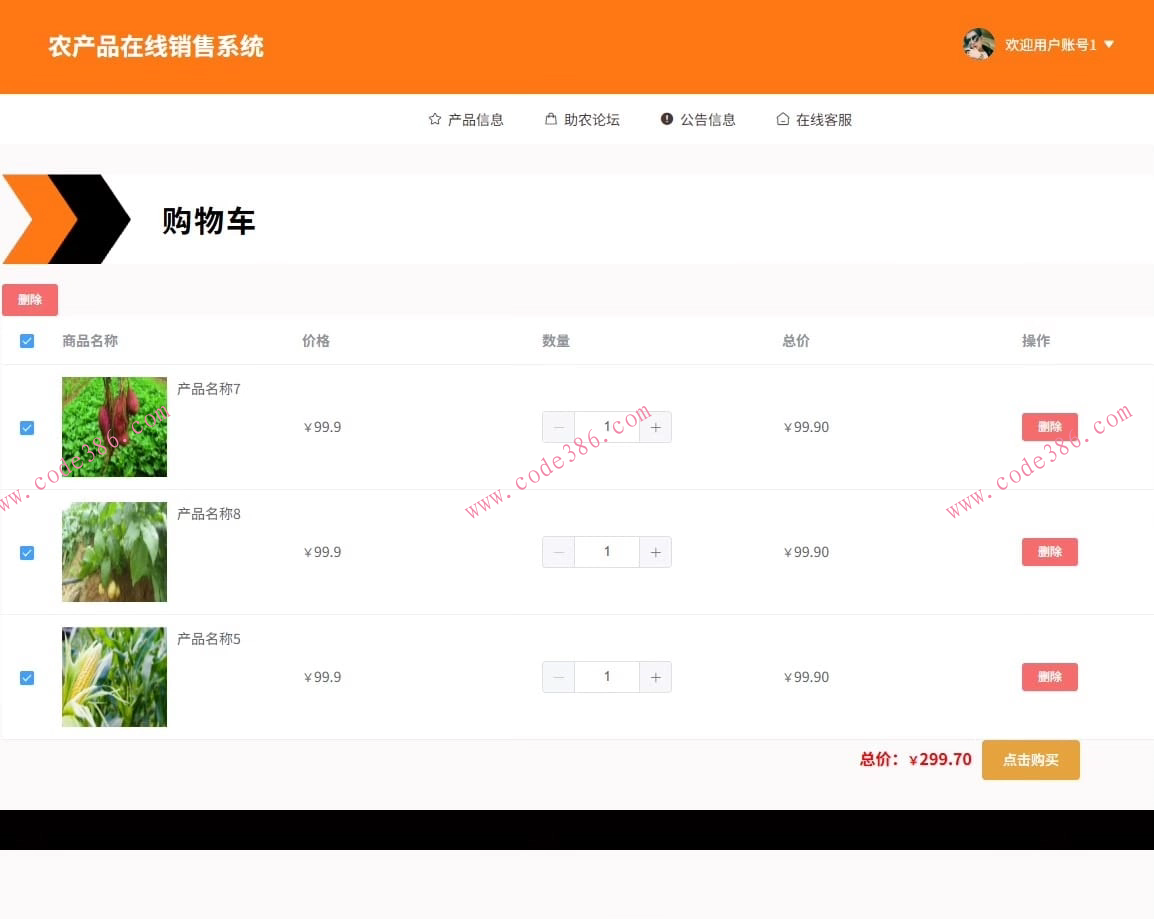Click the quantity input field for 产品名称5
Screen dimensions: 1154x919
(607, 677)
